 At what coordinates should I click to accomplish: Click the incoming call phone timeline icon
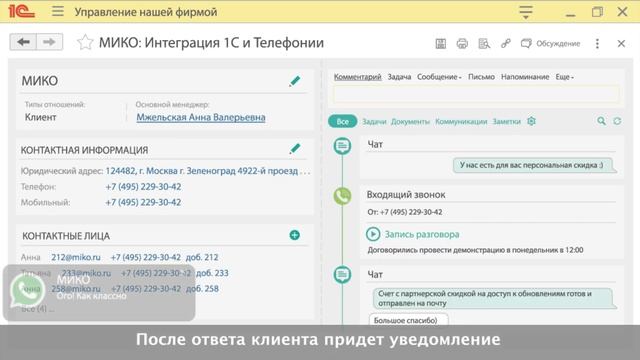(x=342, y=196)
